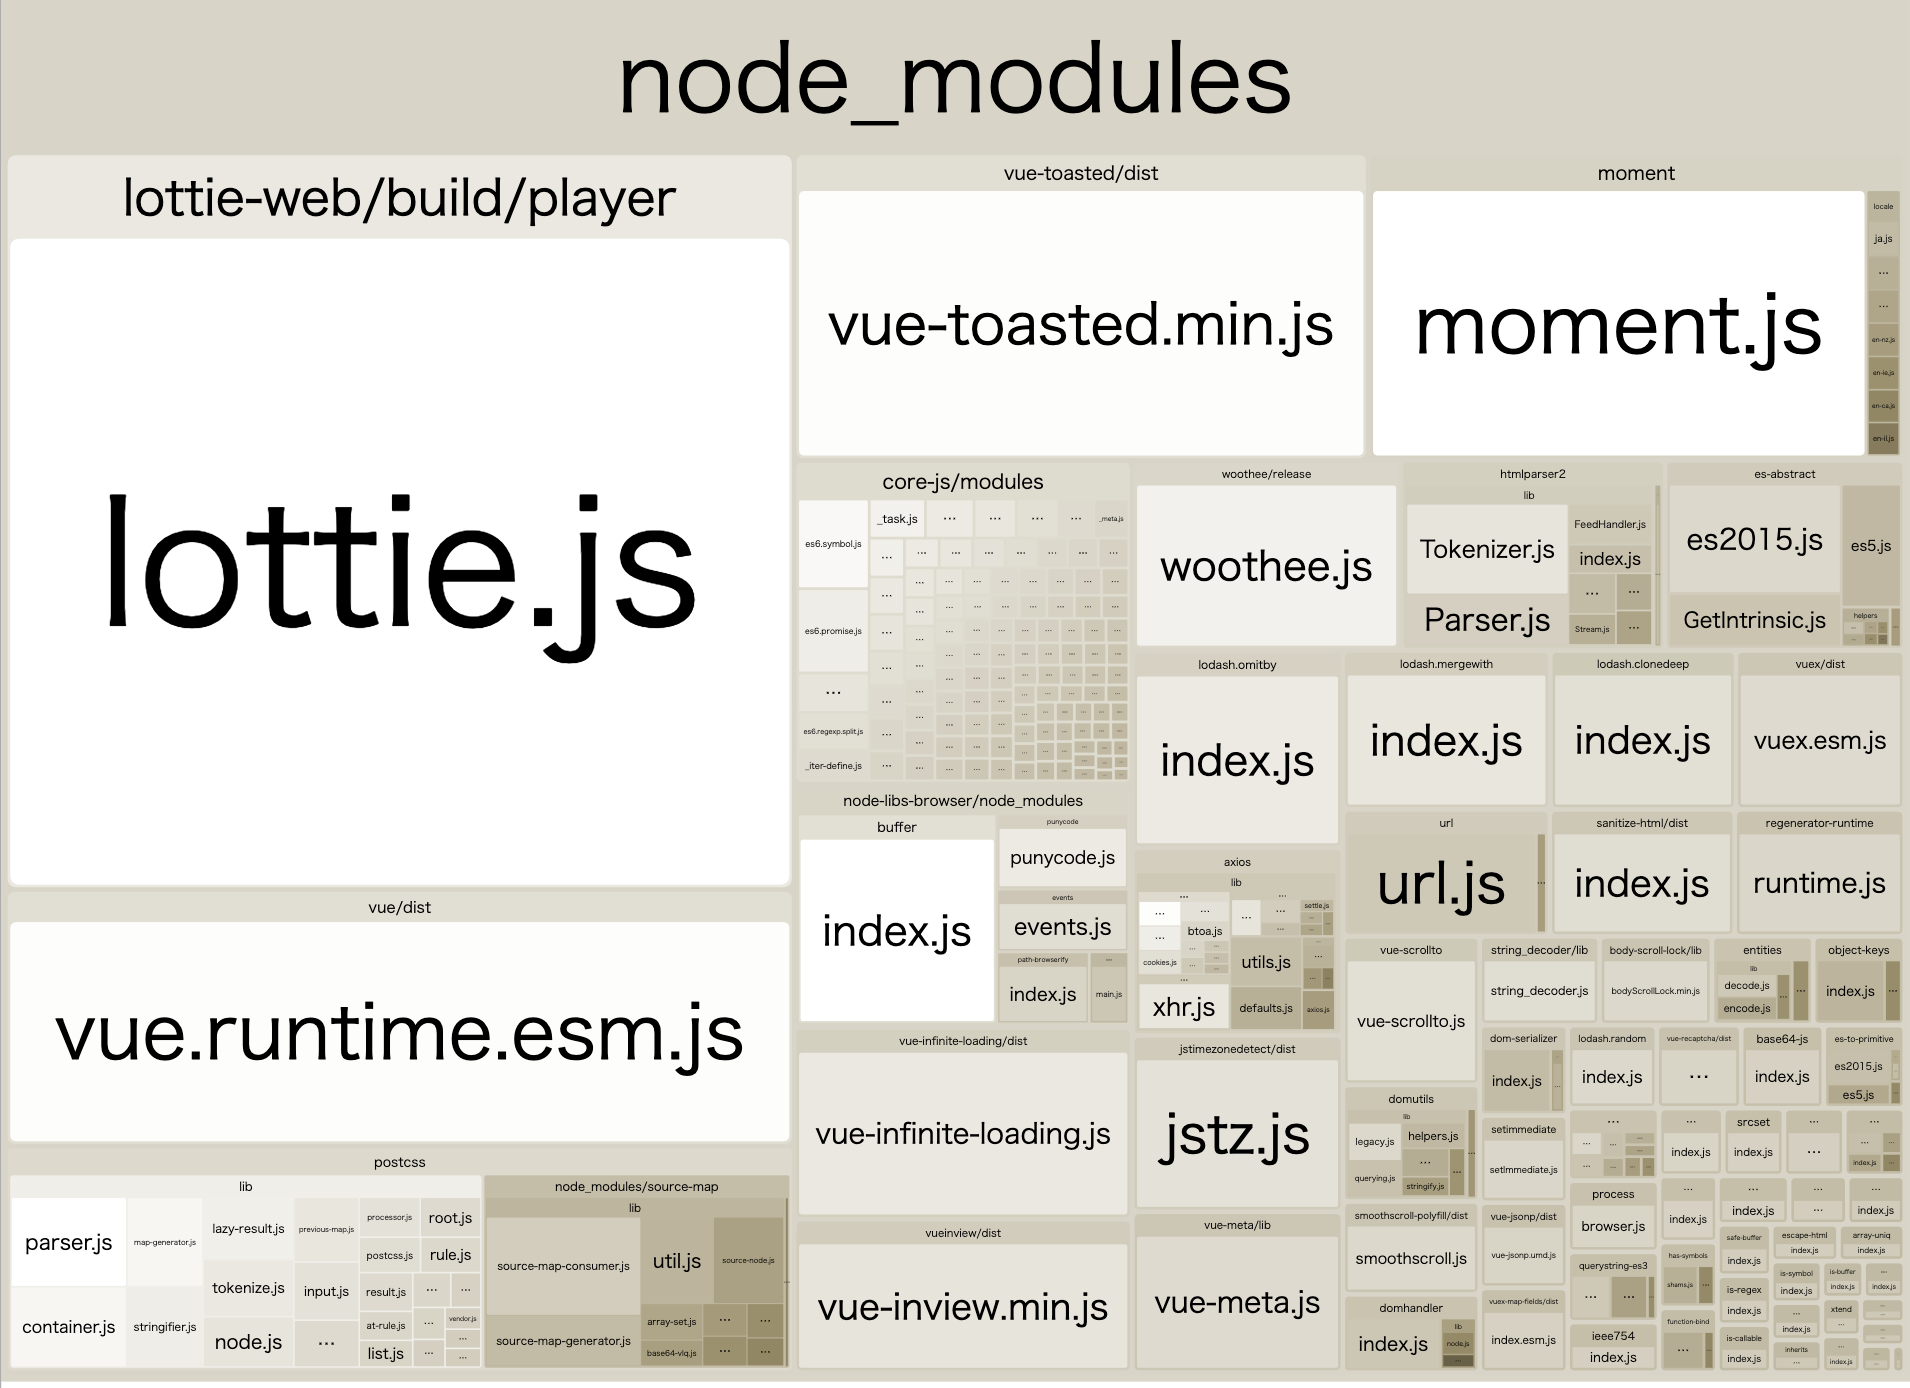The height and width of the screenshot is (1388, 1910).
Task: Select the punycode.js block
Action: (x=1062, y=857)
